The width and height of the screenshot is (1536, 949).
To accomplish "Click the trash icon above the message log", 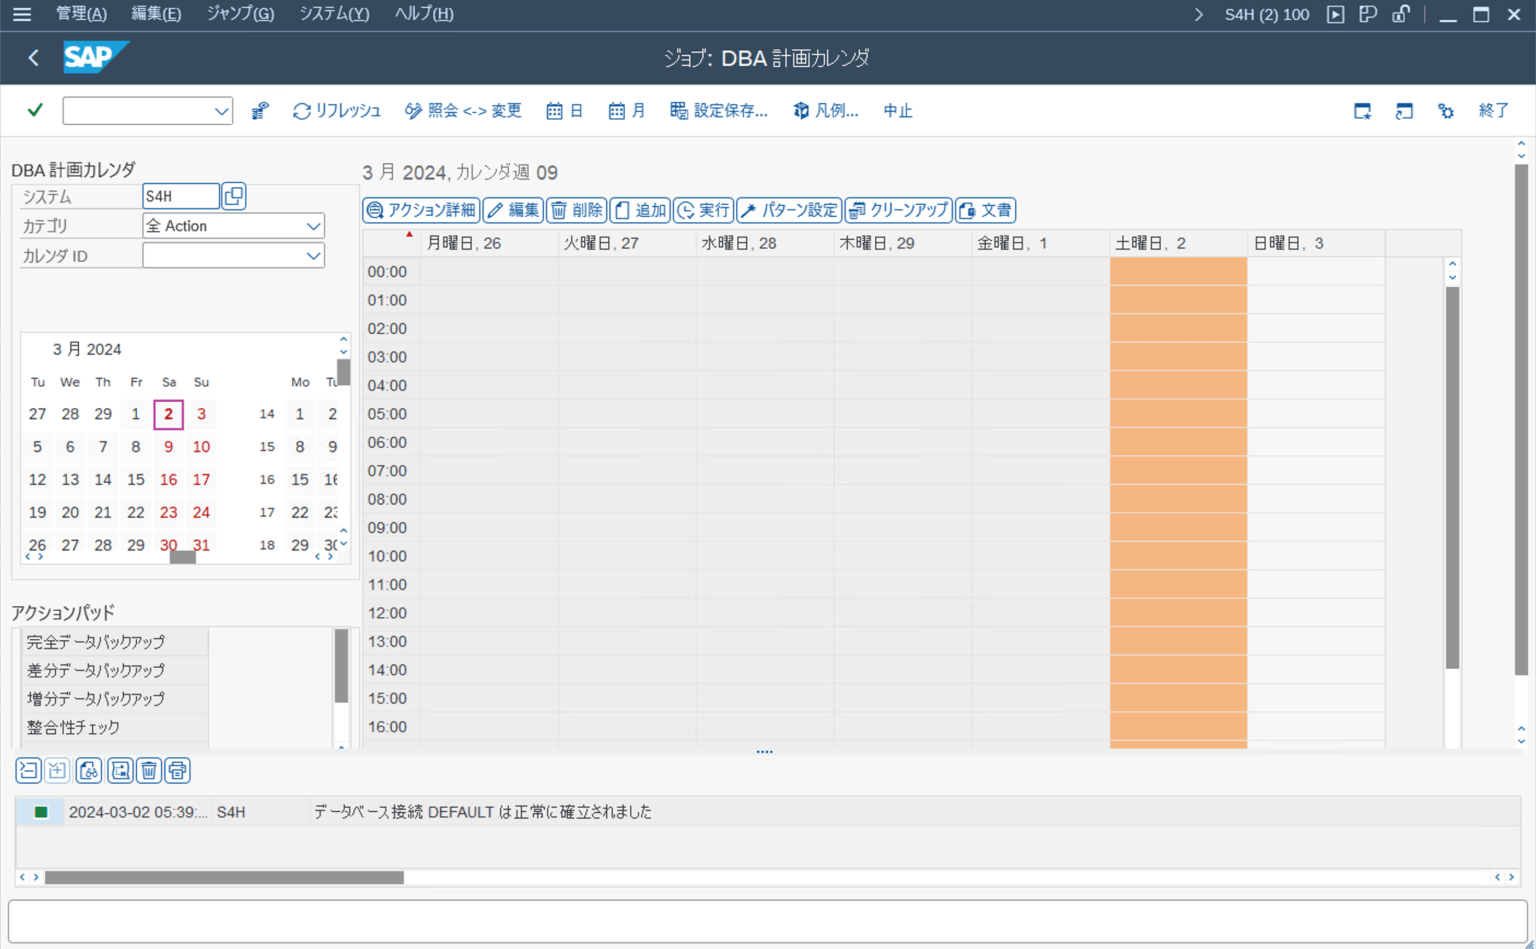I will pos(149,770).
